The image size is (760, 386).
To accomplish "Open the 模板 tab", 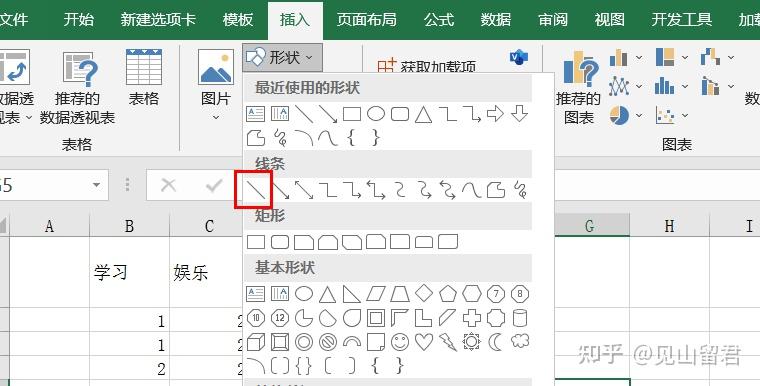I will [x=238, y=20].
